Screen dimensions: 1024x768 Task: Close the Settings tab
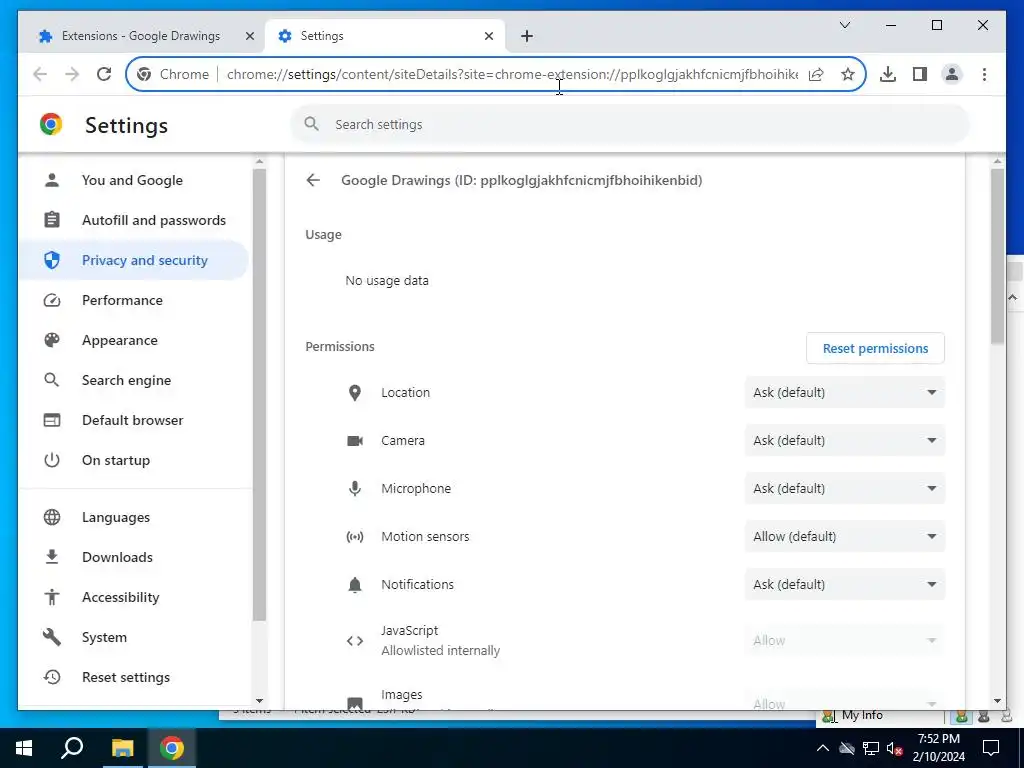click(488, 36)
